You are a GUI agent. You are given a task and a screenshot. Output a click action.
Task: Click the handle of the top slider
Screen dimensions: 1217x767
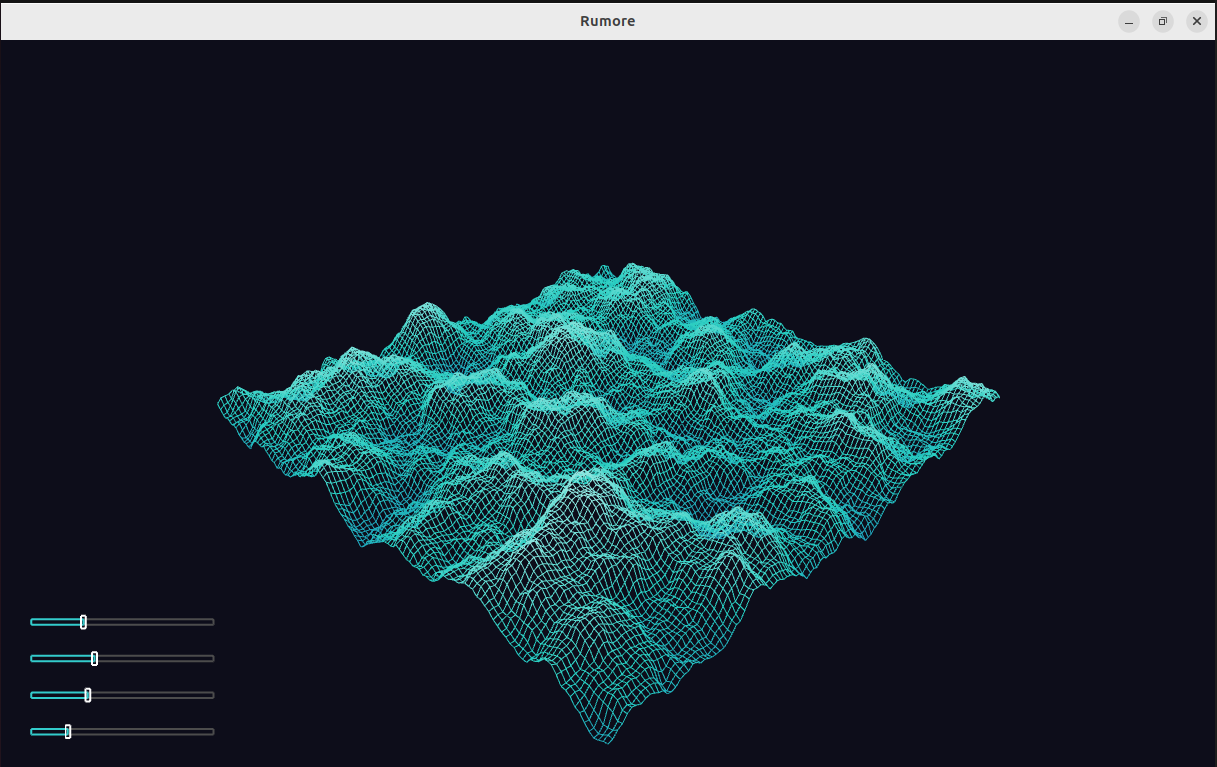tap(83, 622)
